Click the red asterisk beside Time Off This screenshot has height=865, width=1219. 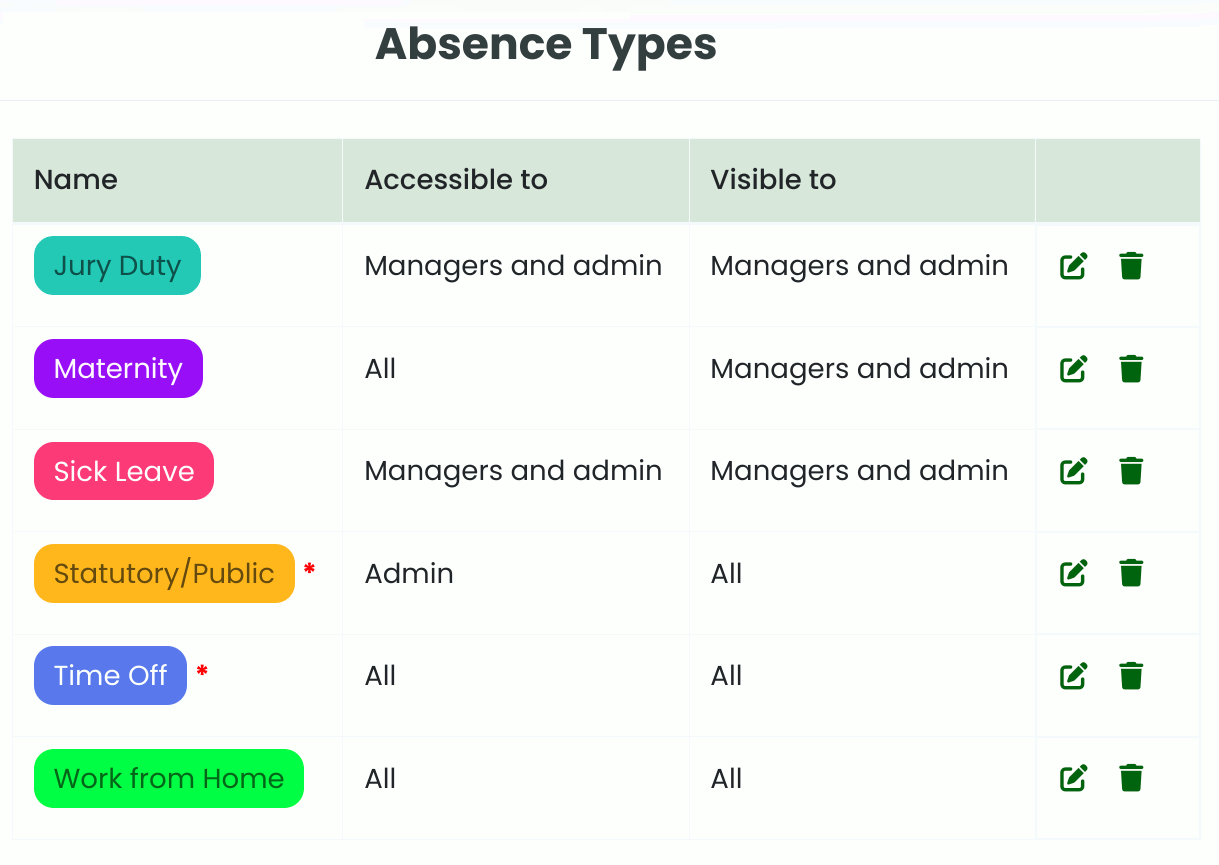[201, 671]
